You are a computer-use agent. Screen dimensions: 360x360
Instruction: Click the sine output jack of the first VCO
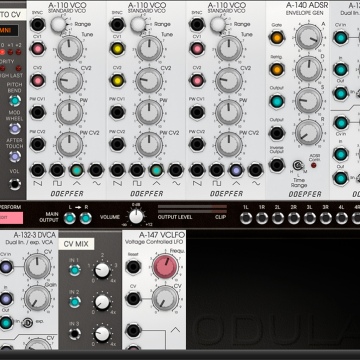point(96,170)
